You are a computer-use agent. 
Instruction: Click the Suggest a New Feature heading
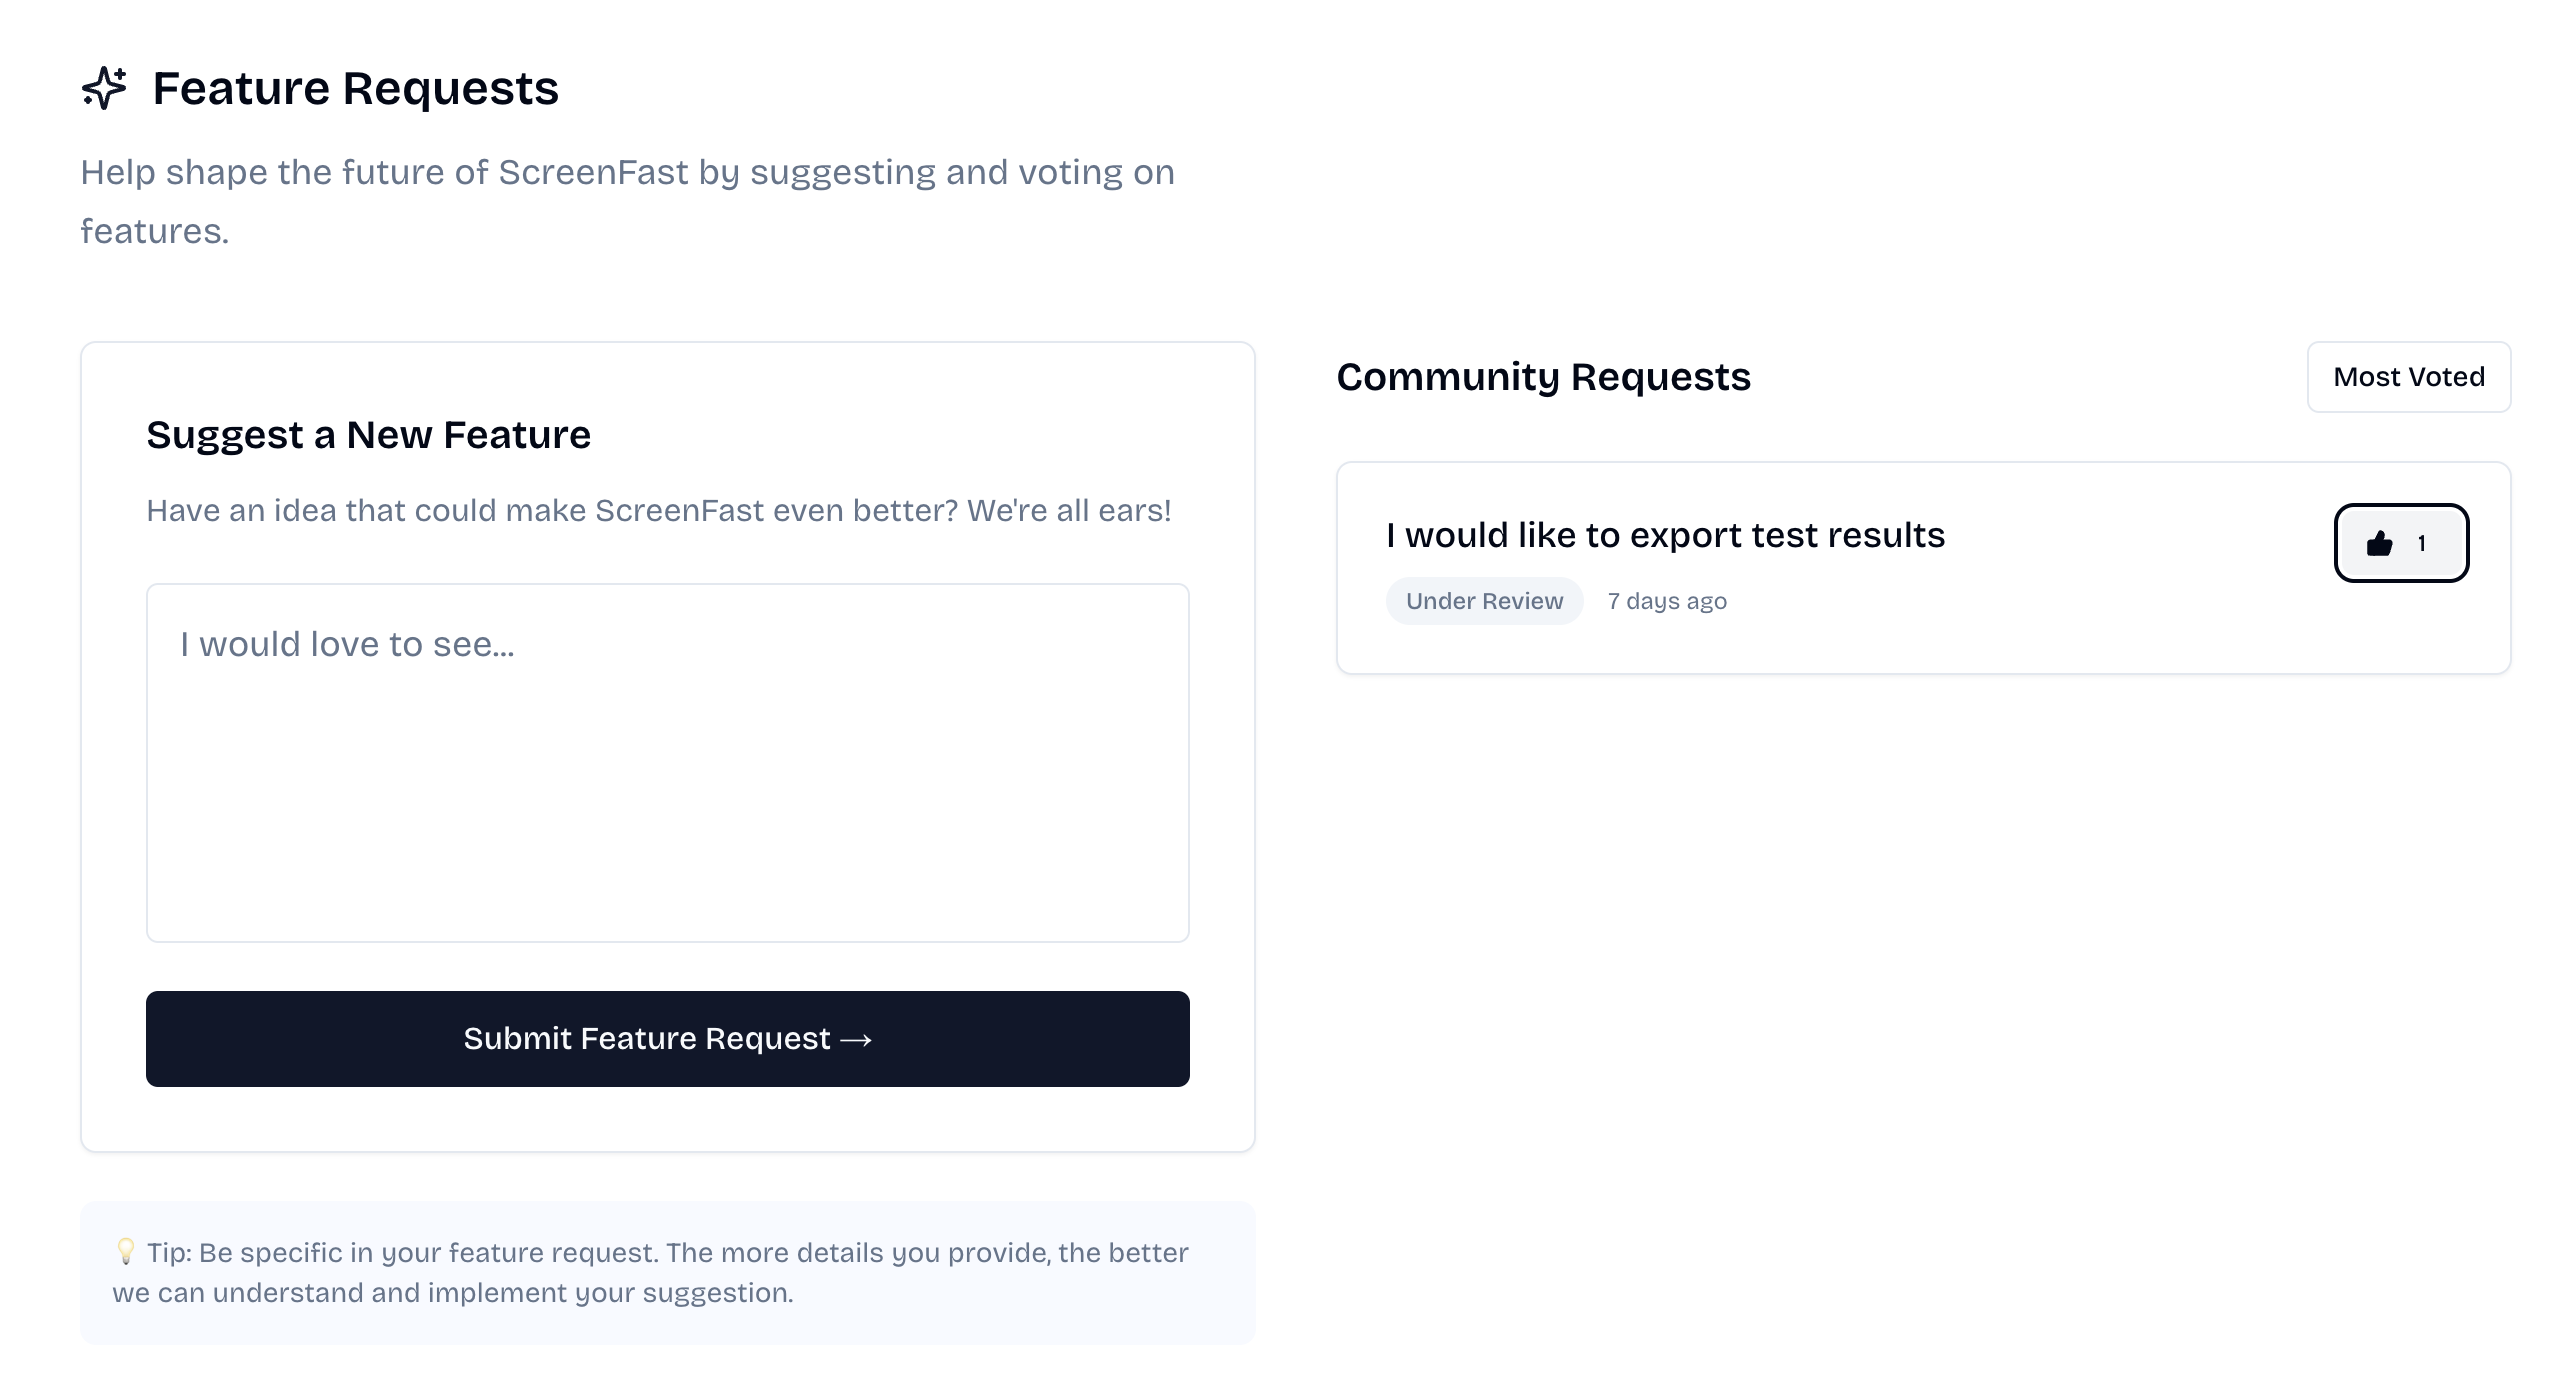pyautogui.click(x=368, y=435)
